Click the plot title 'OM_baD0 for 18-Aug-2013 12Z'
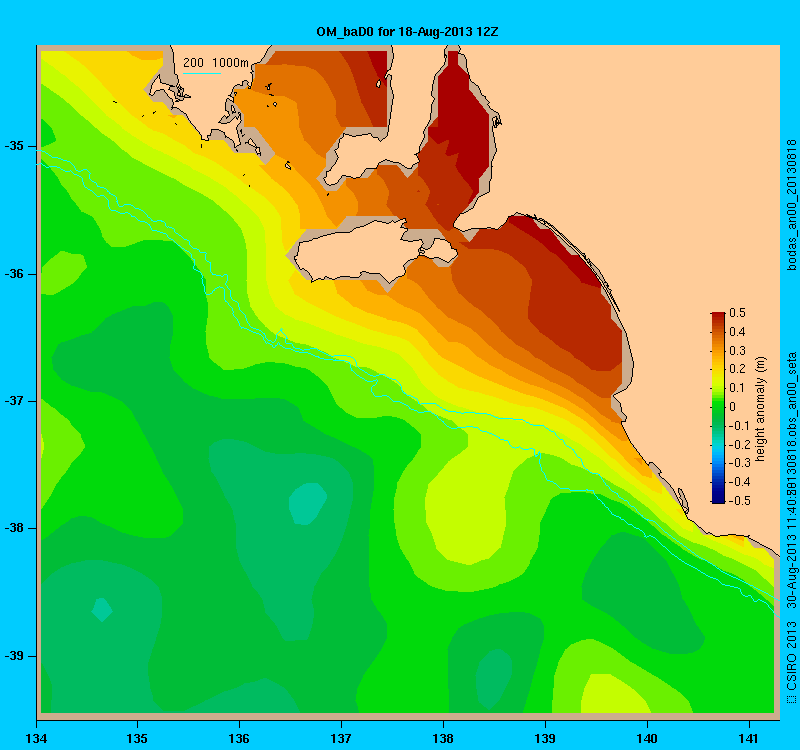This screenshot has width=800, height=750. click(407, 32)
